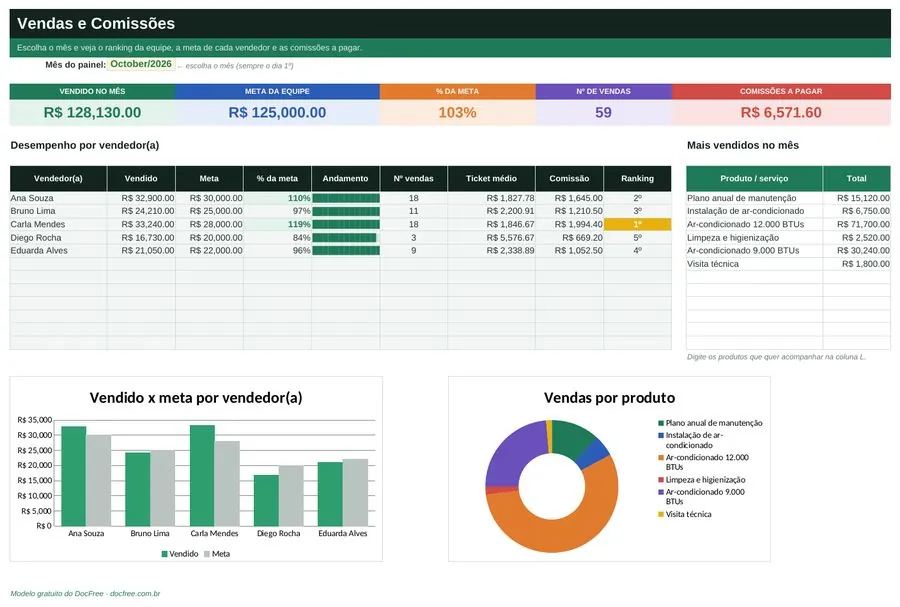Click the R$ 71,700.00 total cell
This screenshot has height=607, width=900.
click(856, 224)
